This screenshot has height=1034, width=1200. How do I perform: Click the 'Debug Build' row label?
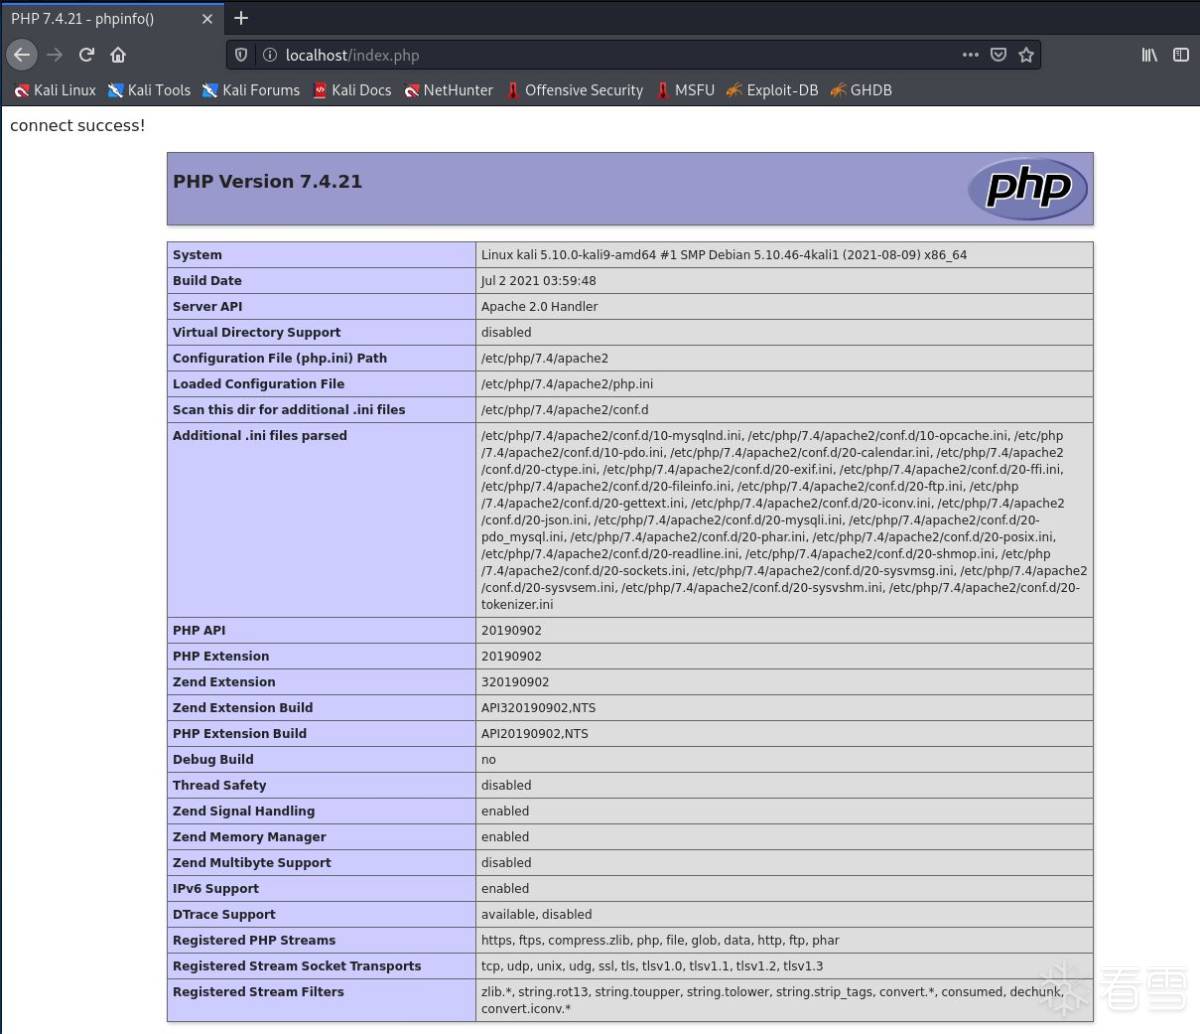pos(213,760)
